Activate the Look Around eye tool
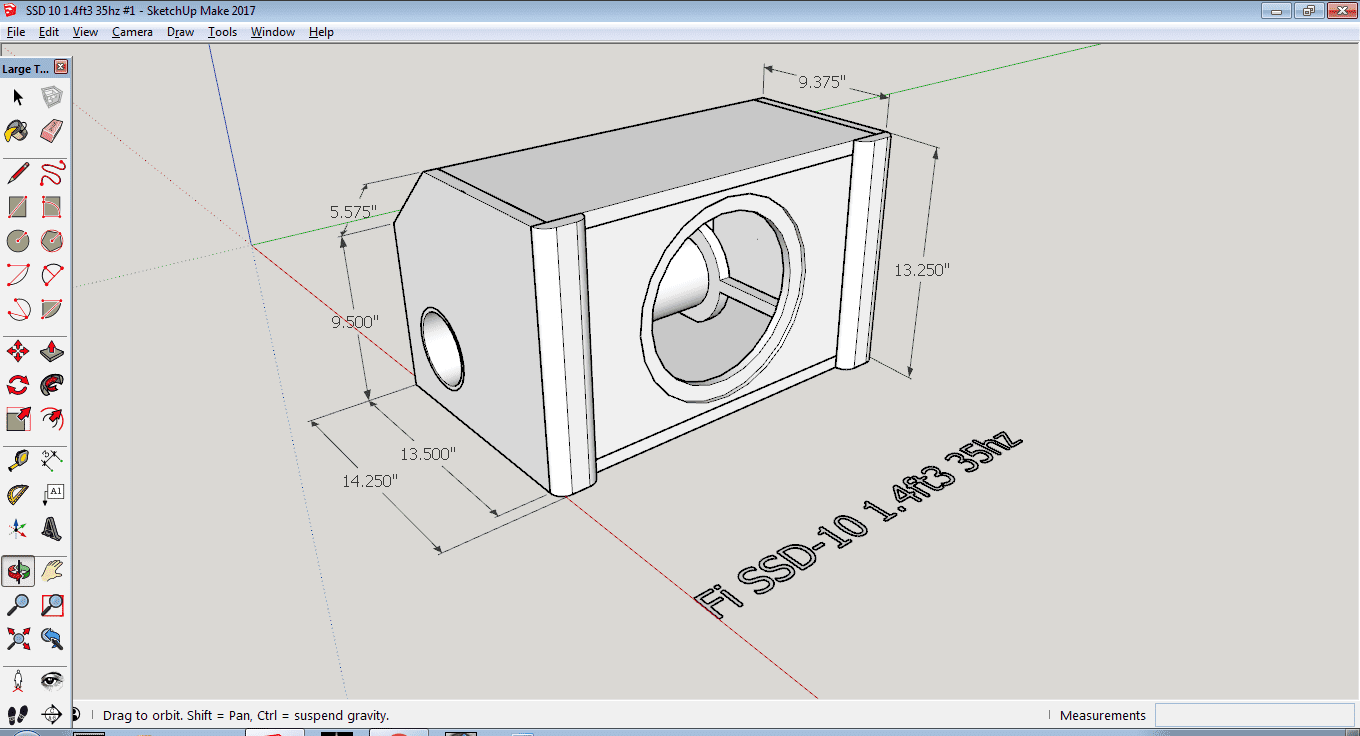This screenshot has width=1360, height=736. [52, 681]
